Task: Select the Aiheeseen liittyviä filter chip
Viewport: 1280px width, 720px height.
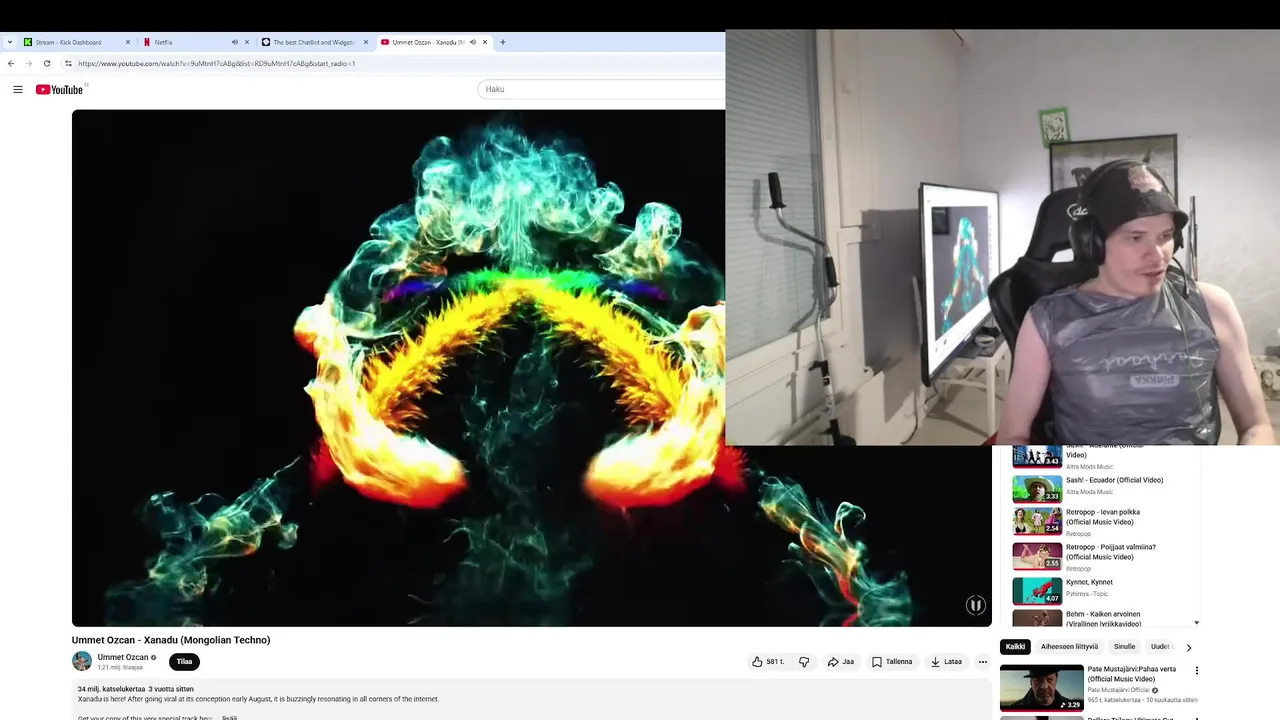Action: point(1069,647)
